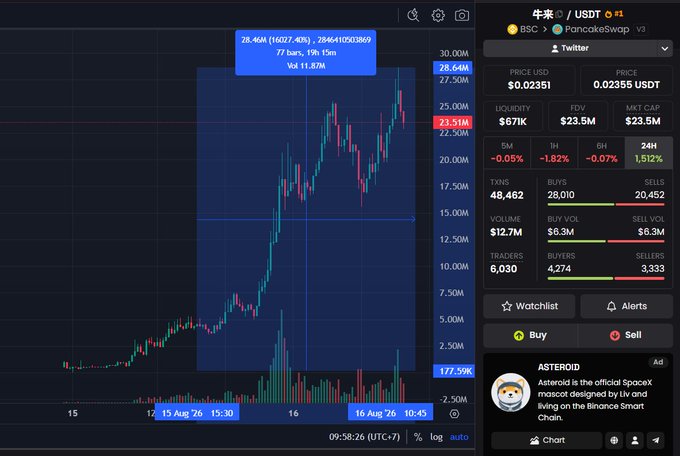The height and width of the screenshot is (456, 680).
Task: Click the 28.64M measurement top price label
Action: point(453,68)
